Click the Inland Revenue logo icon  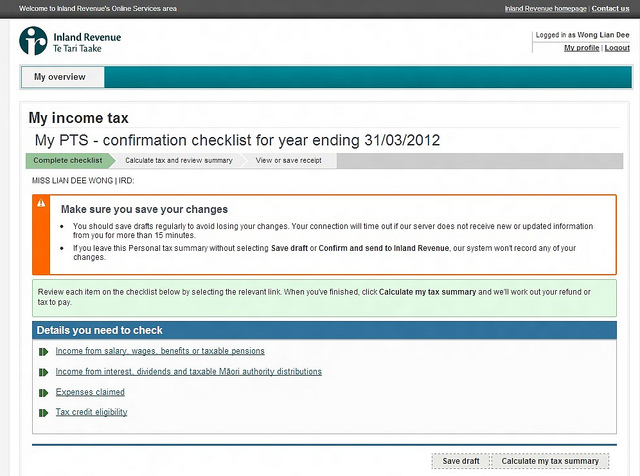click(x=33, y=41)
